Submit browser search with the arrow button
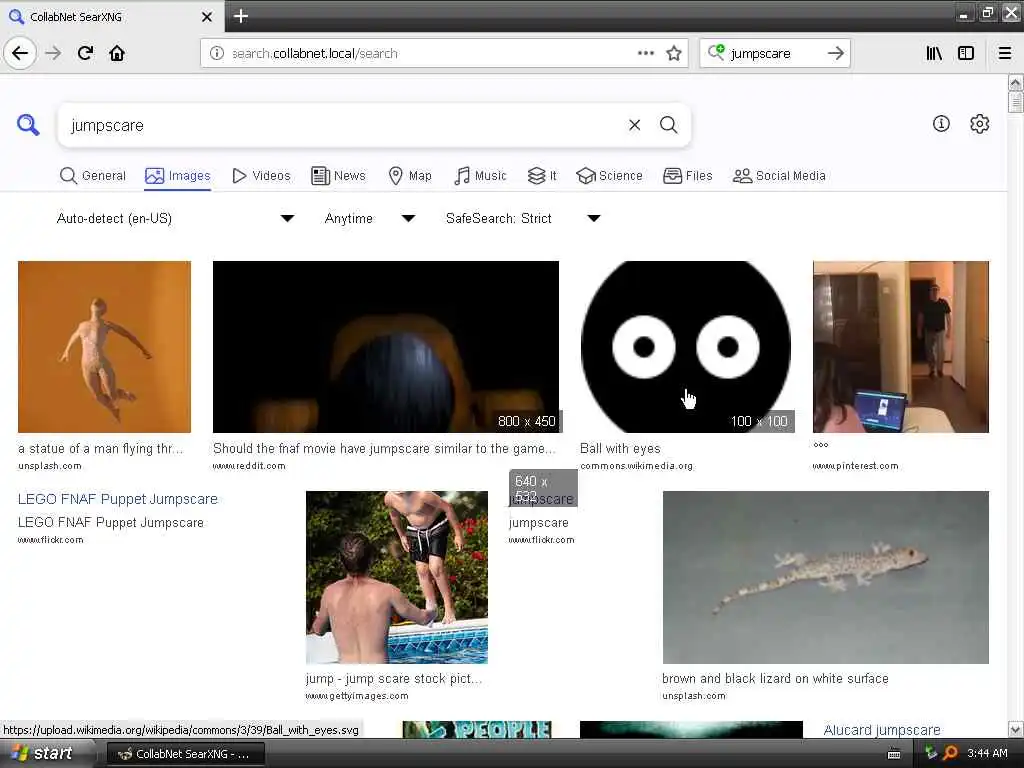The image size is (1024, 768). [836, 53]
